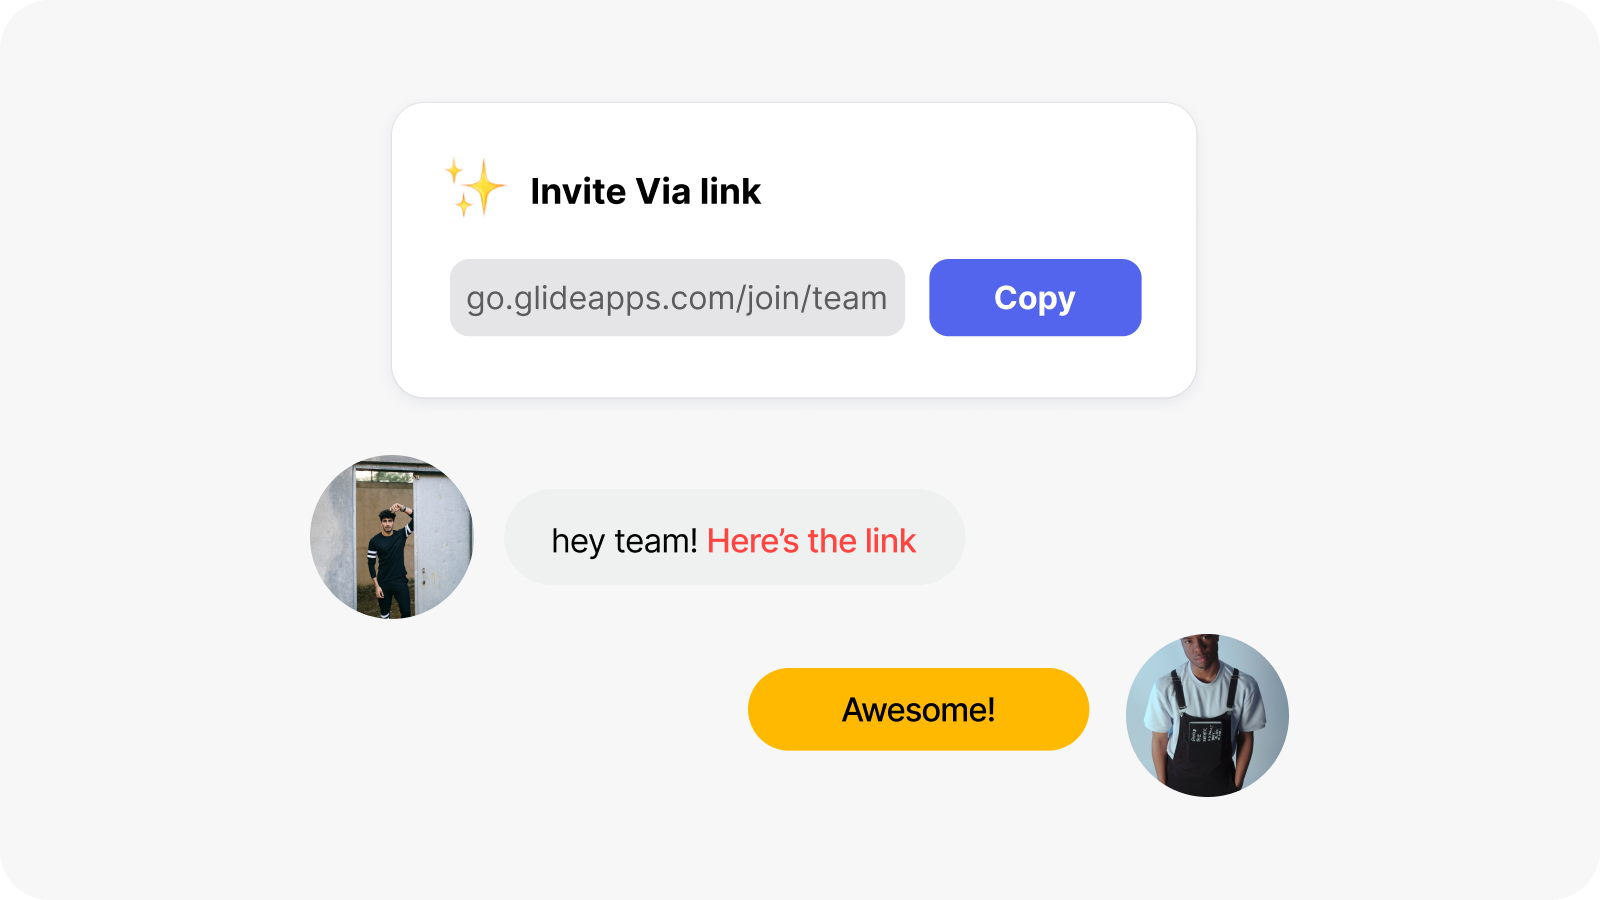Click the large yellow four-point star

click(485, 187)
